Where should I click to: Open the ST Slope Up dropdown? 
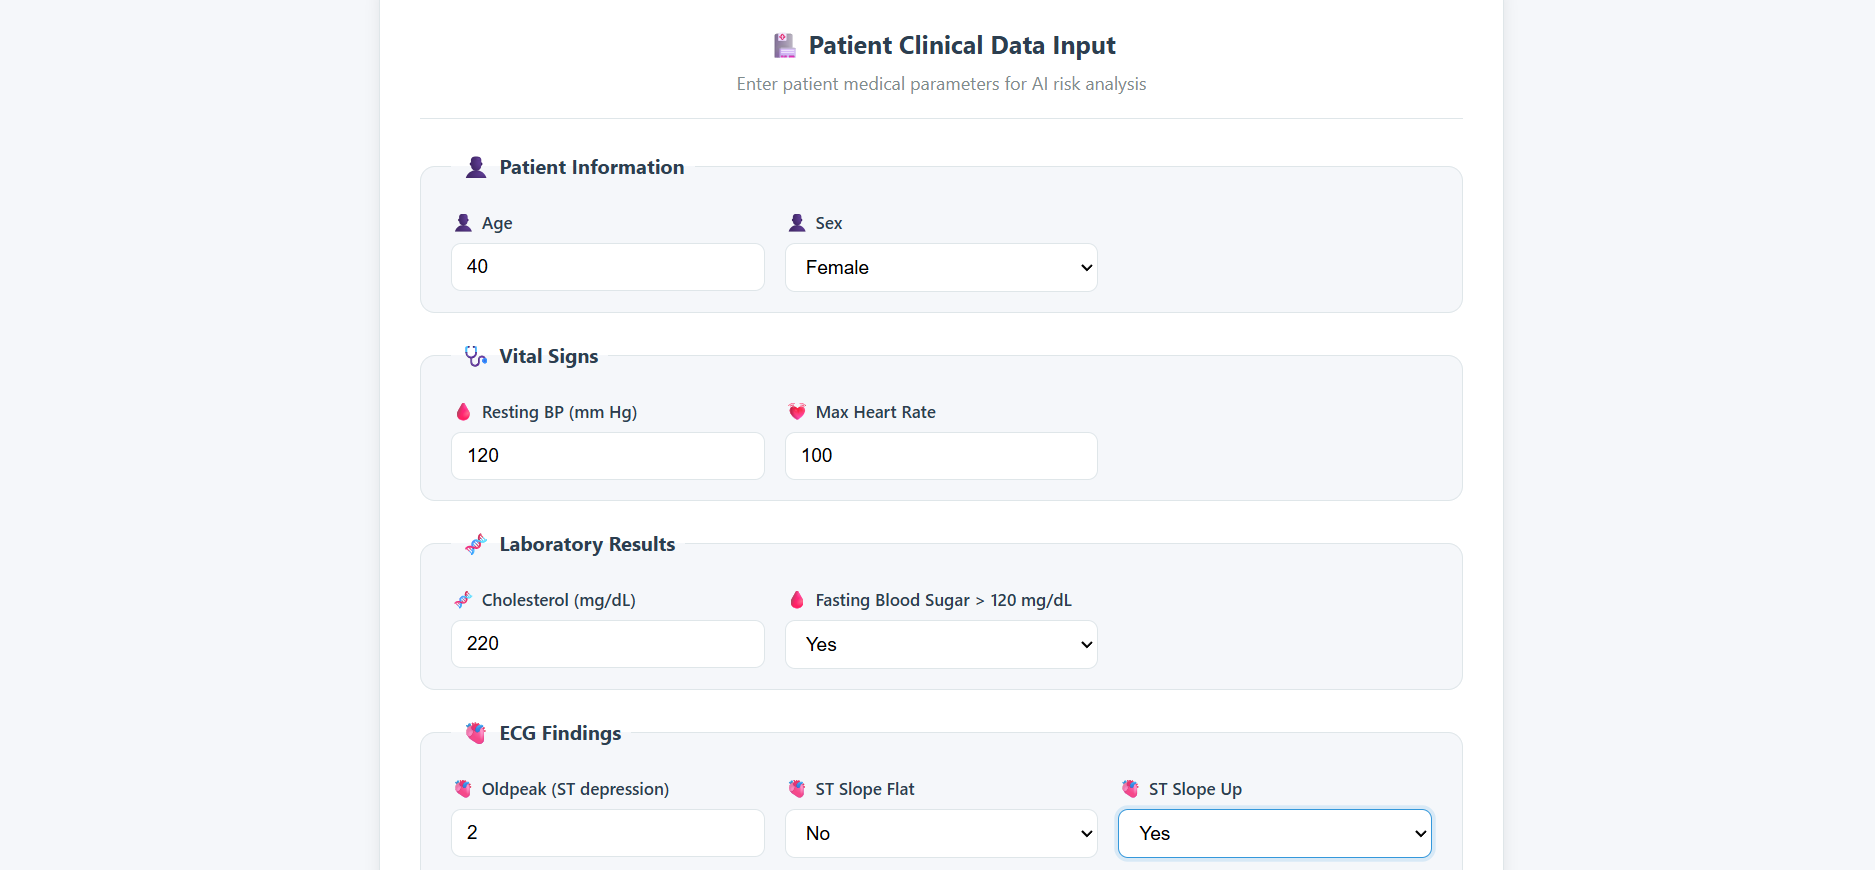tap(1274, 834)
